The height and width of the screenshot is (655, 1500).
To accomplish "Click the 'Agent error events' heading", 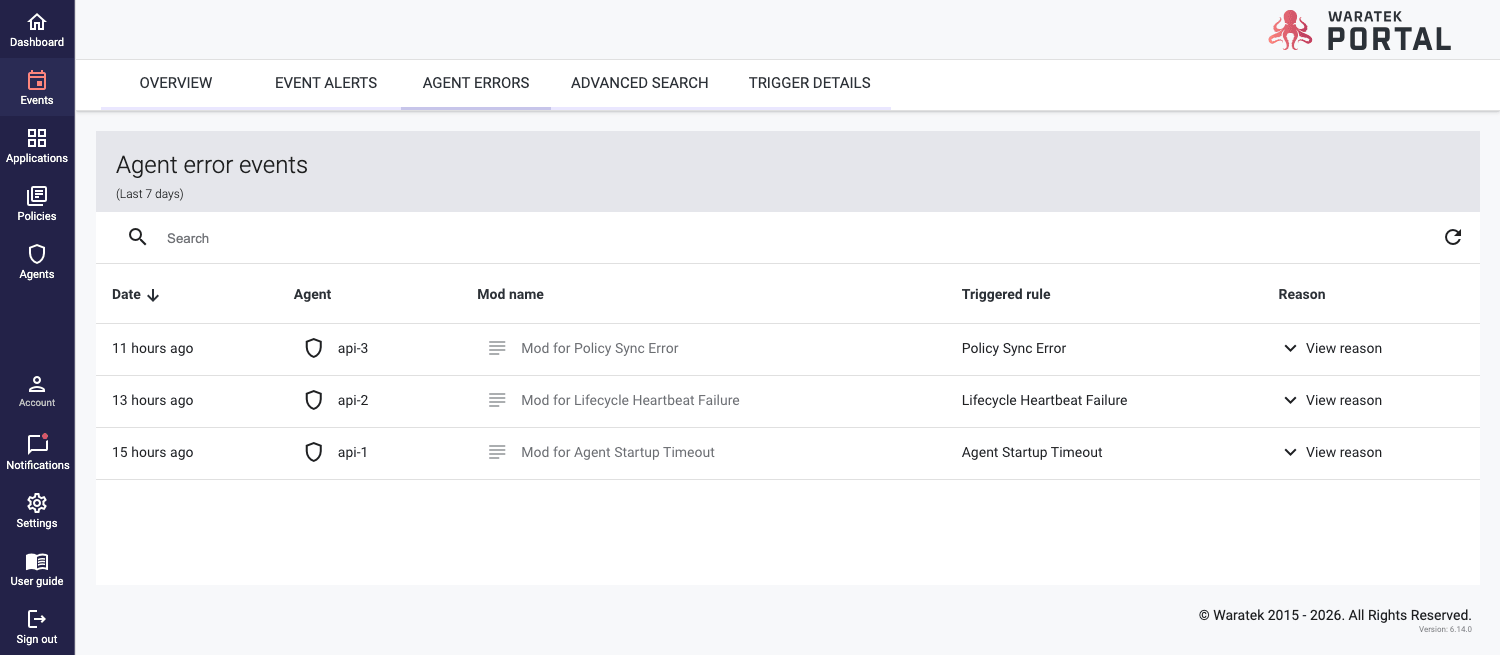I will 212,165.
